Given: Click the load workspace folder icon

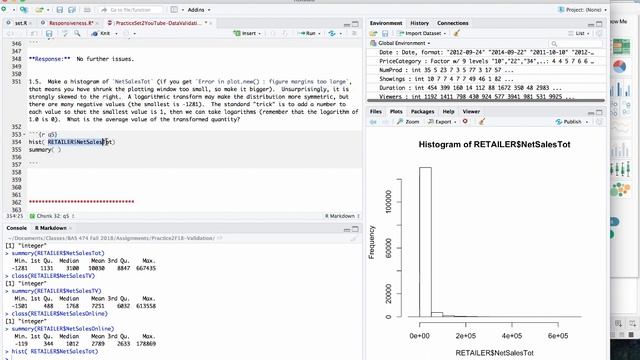Looking at the screenshot, I should tap(373, 33).
